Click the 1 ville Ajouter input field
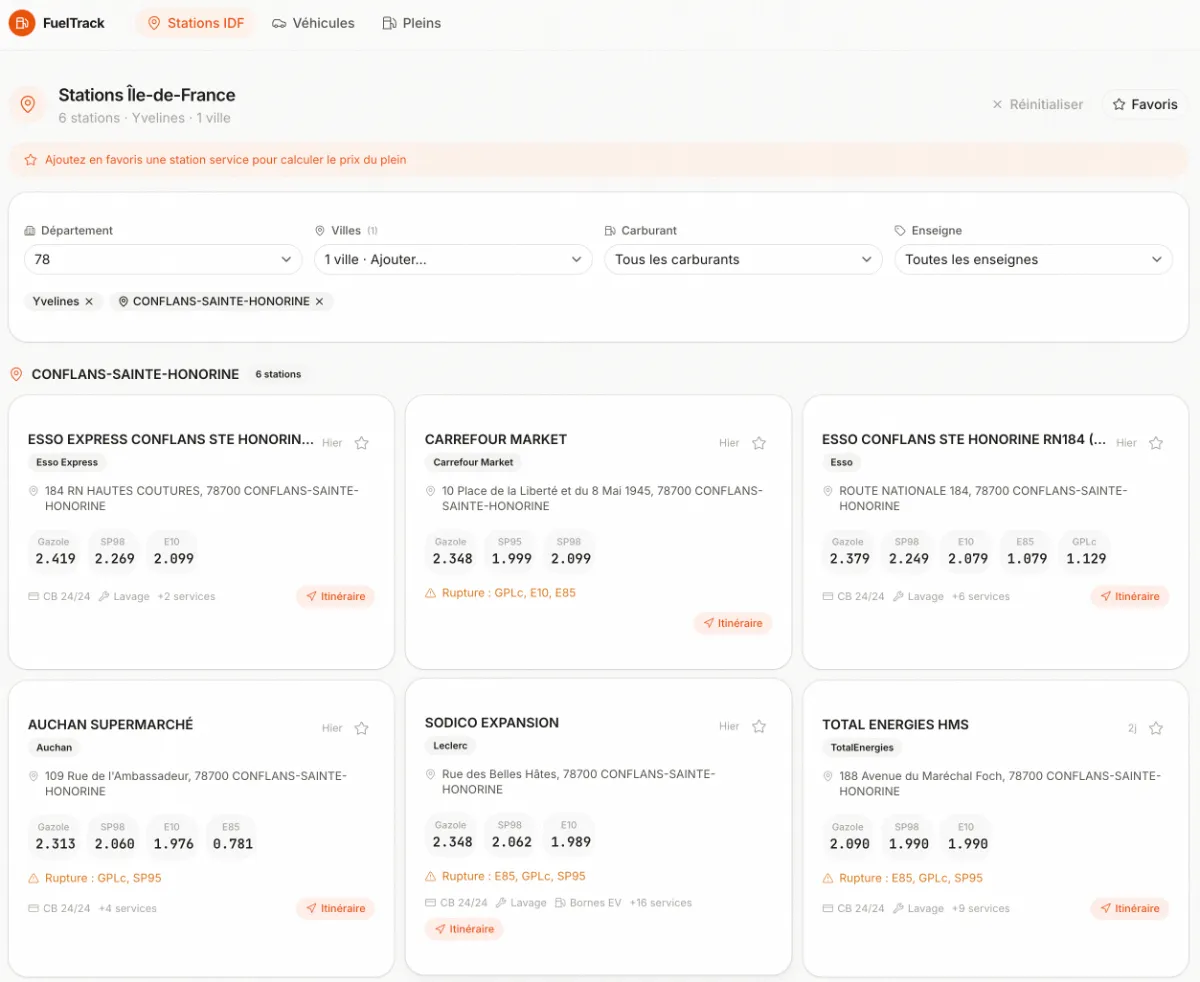 (x=452, y=259)
